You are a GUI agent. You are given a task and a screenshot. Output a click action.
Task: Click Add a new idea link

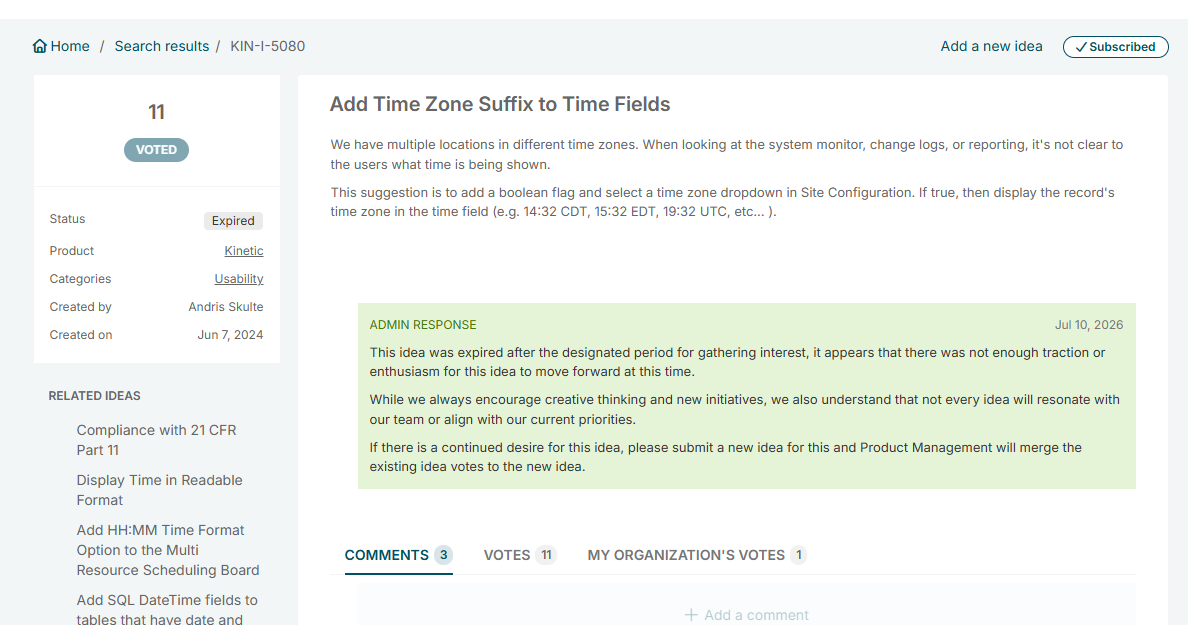click(x=991, y=46)
